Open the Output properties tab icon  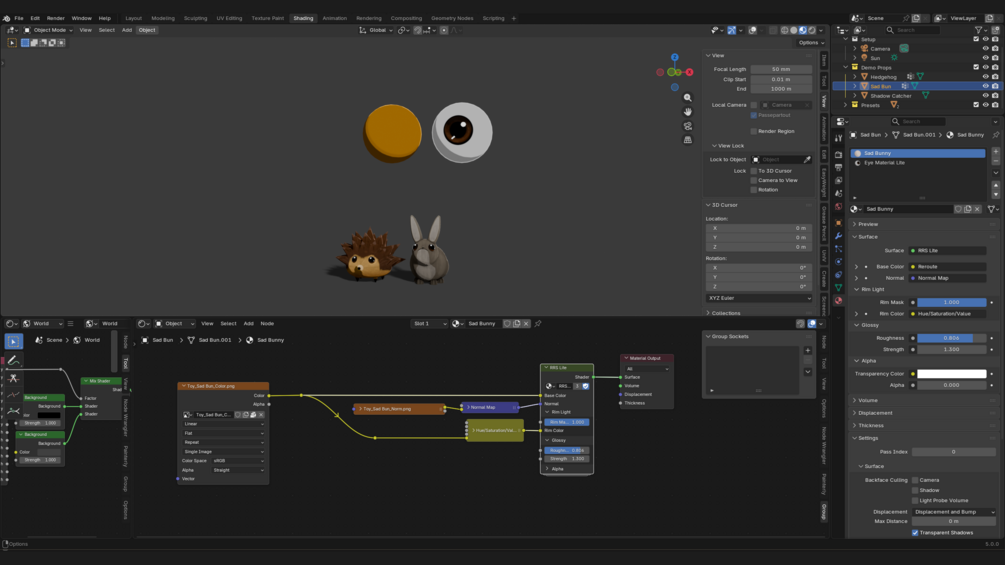[838, 167]
